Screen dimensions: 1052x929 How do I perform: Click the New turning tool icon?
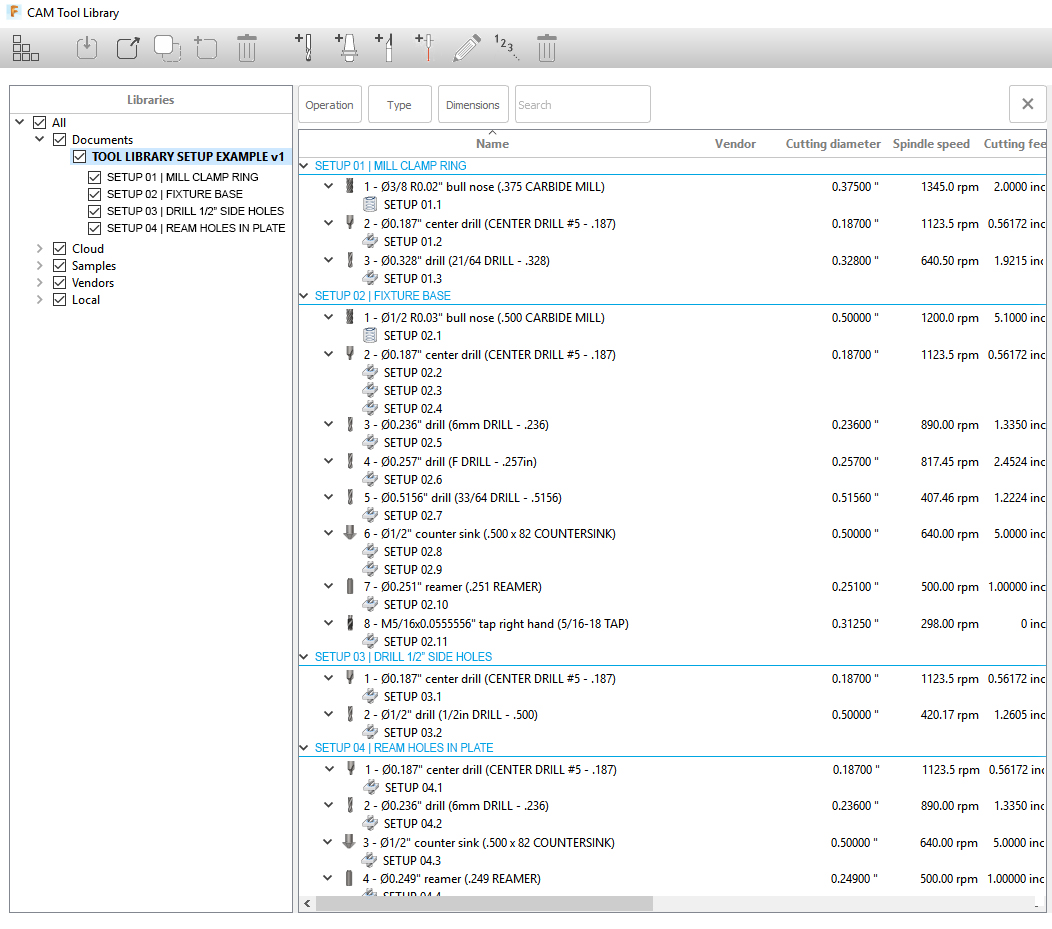pos(385,48)
